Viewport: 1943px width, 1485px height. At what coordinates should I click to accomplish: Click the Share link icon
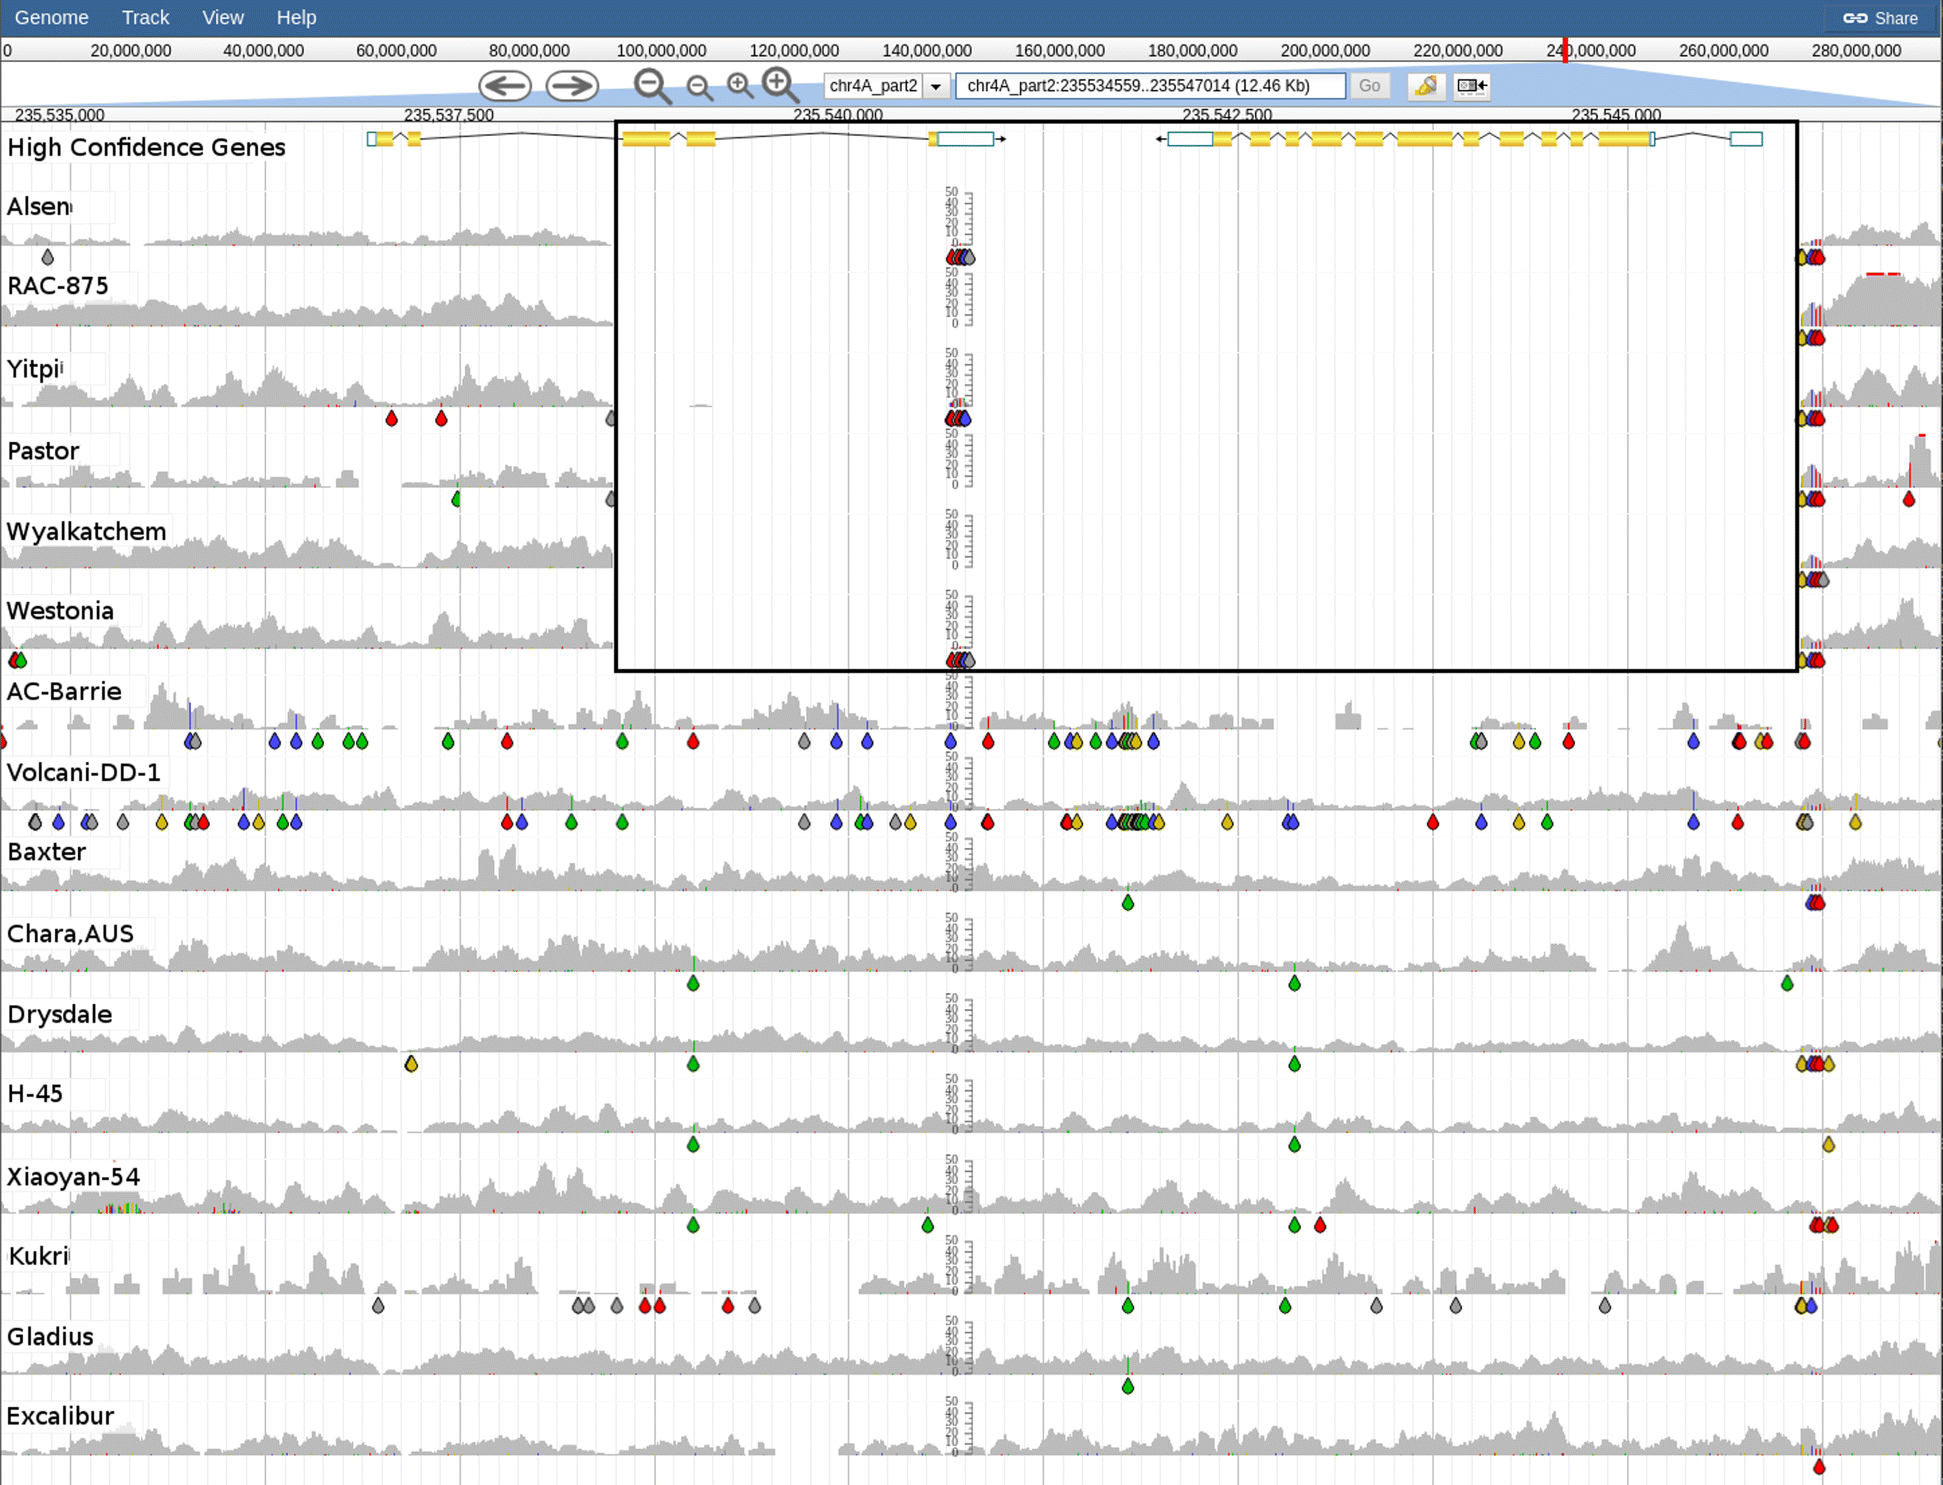[x=1880, y=18]
